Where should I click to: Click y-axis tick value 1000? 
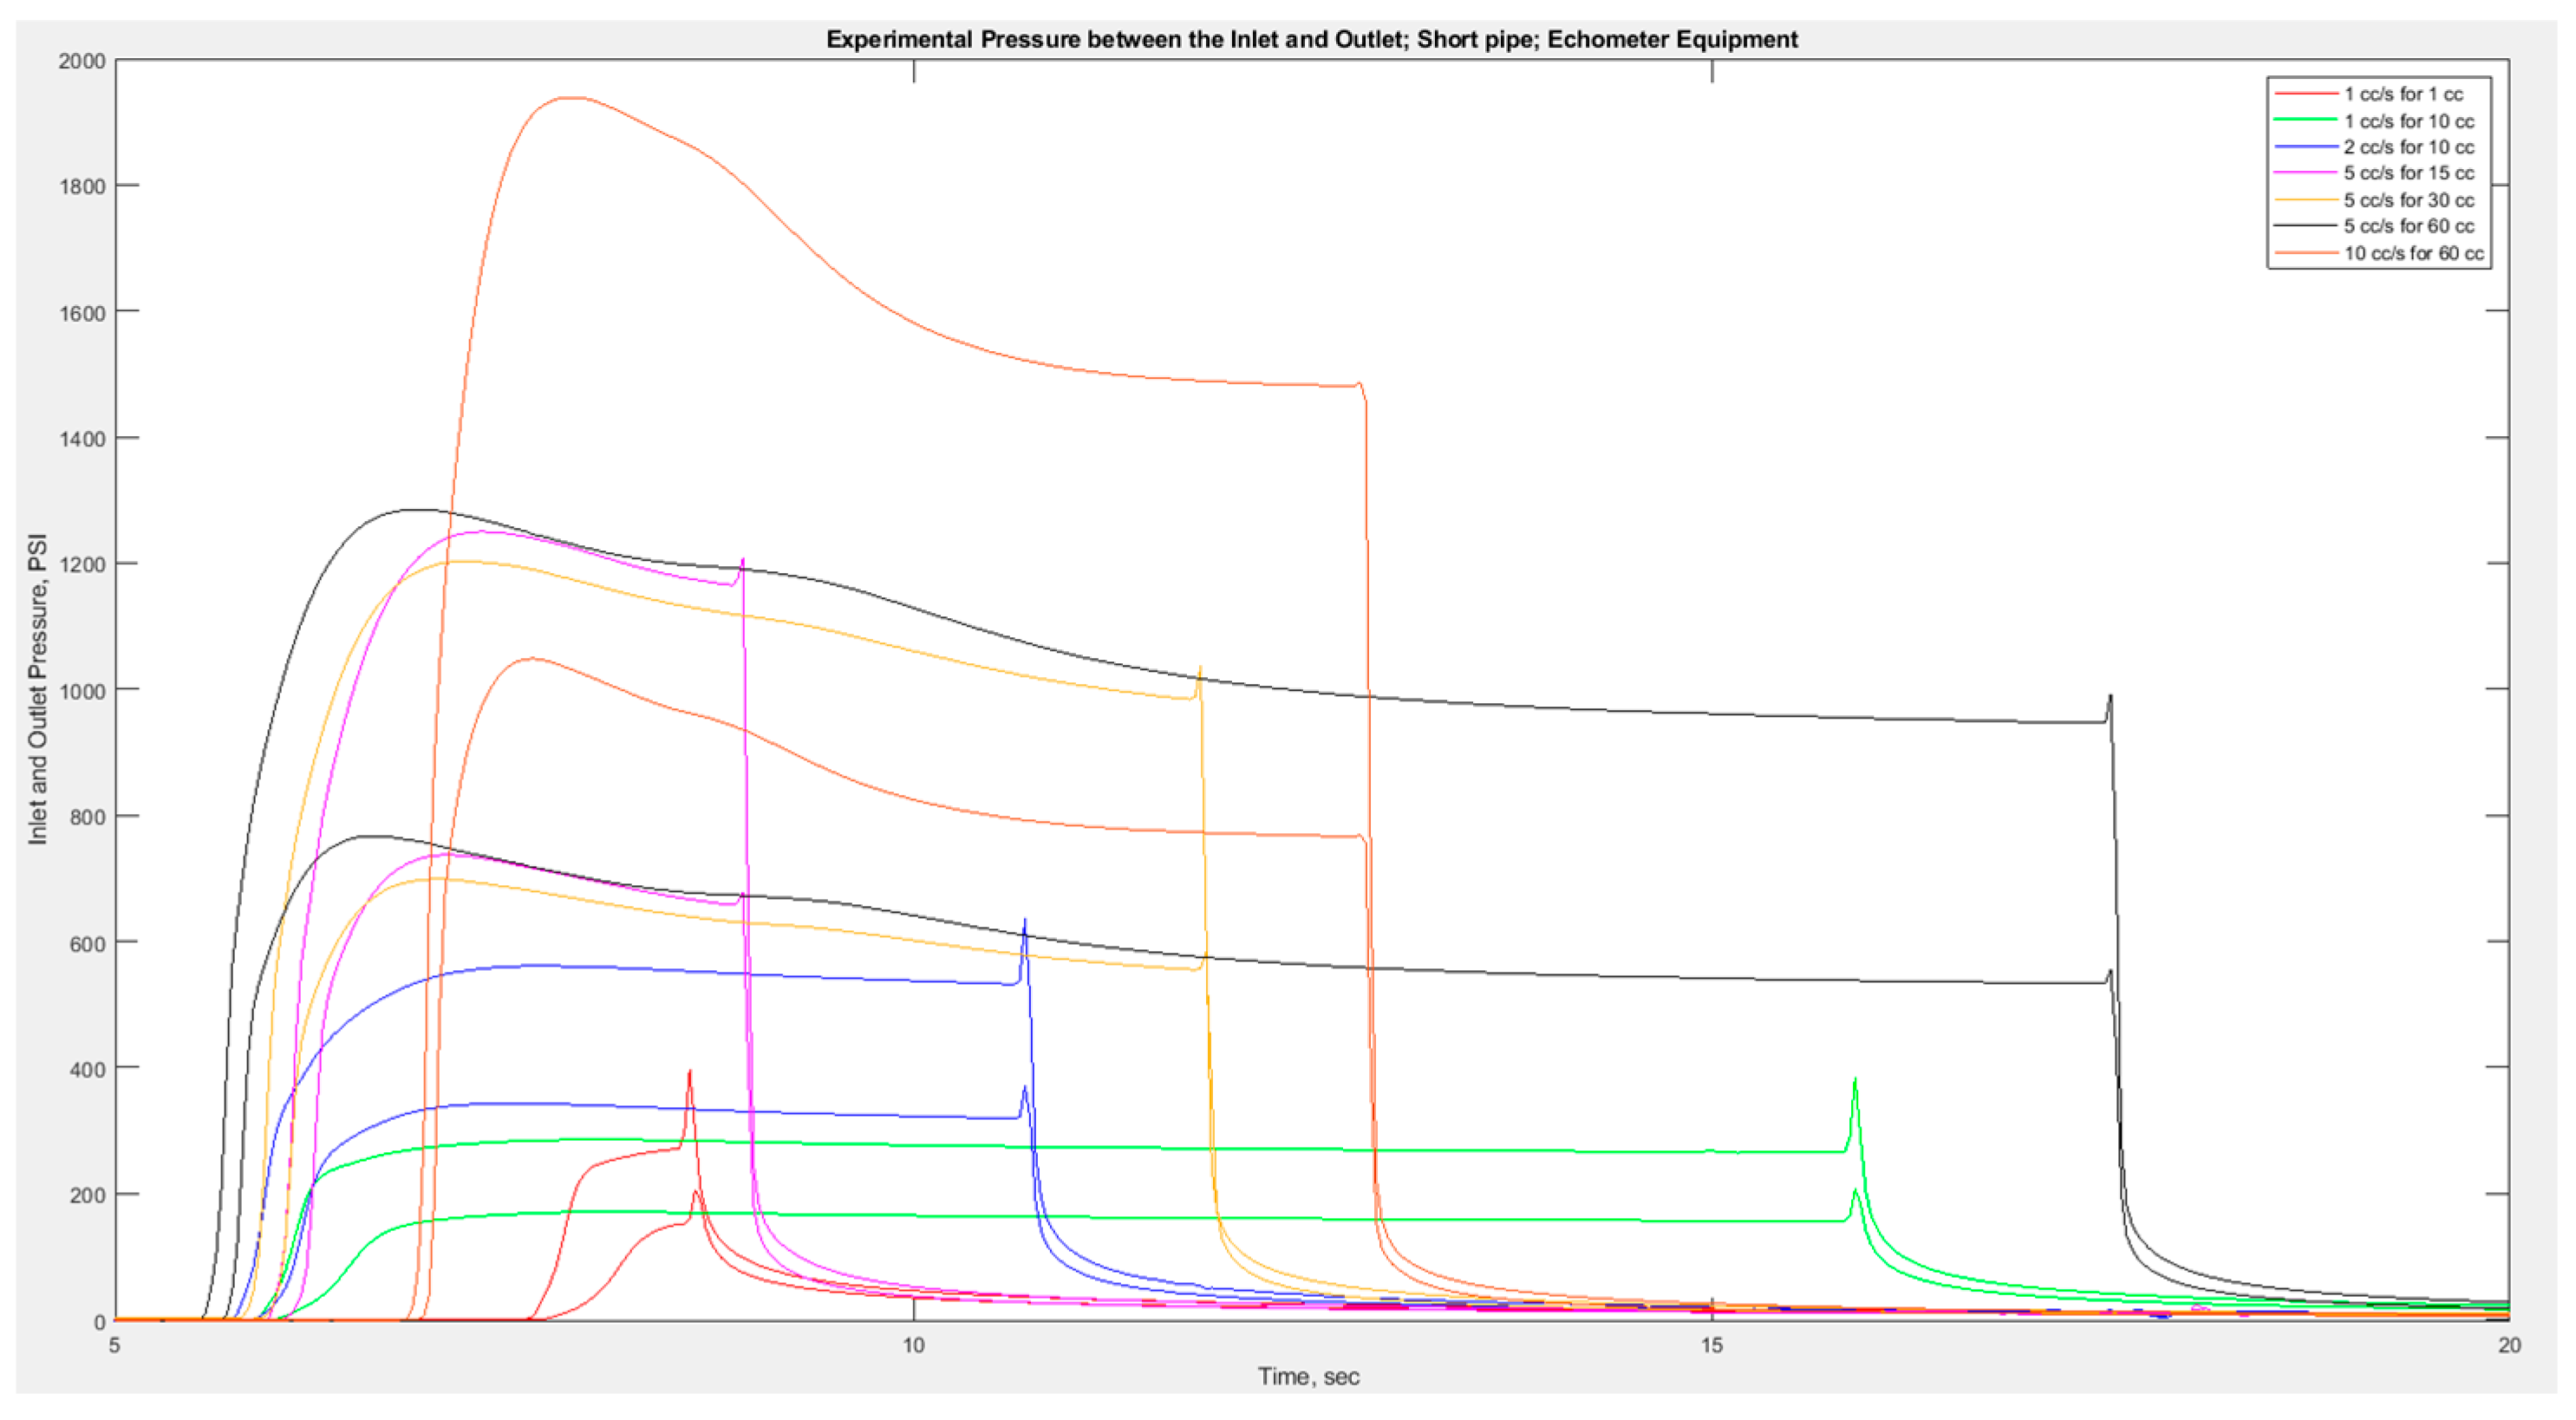(x=82, y=691)
